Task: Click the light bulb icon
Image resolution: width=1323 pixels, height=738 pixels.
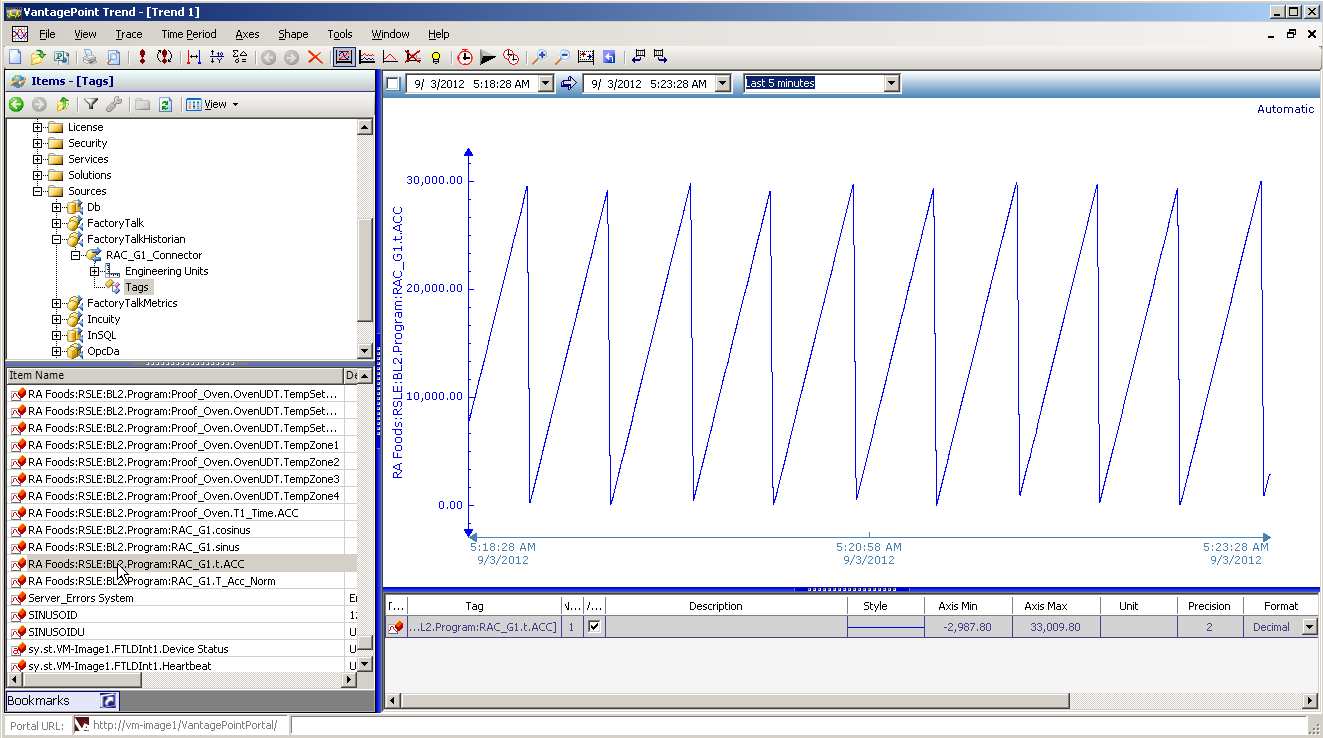Action: tap(436, 57)
